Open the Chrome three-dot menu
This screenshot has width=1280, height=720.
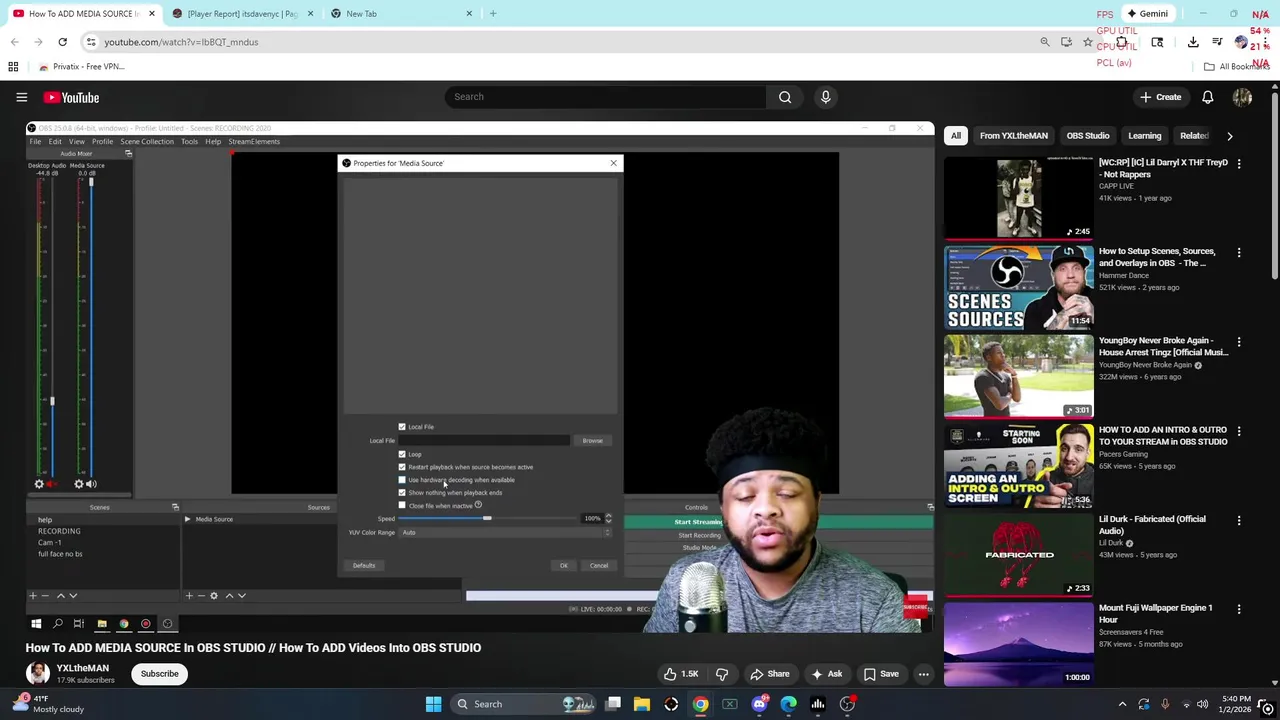pos(1267,42)
